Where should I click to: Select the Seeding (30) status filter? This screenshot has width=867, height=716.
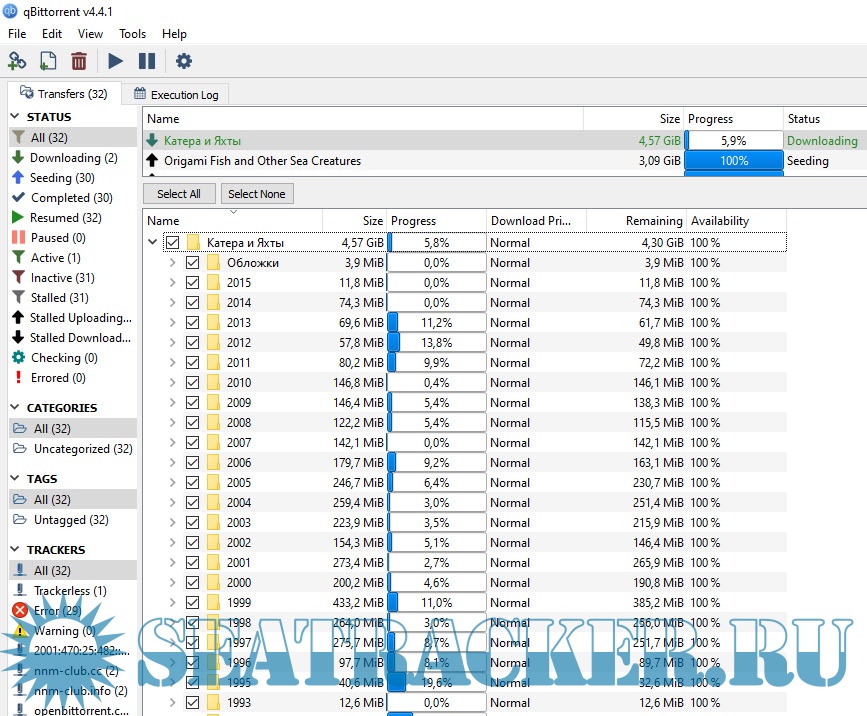point(64,178)
